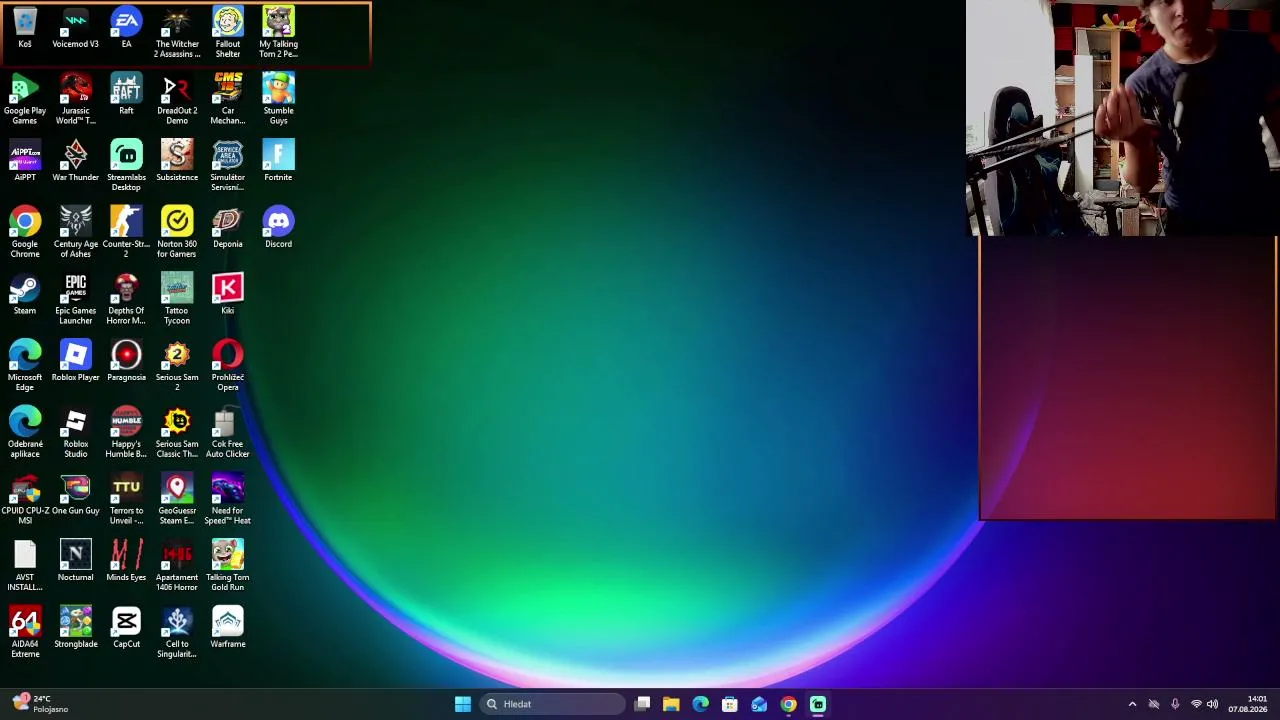
Task: Click the Need for Speed Heat icon
Action: coord(228,500)
